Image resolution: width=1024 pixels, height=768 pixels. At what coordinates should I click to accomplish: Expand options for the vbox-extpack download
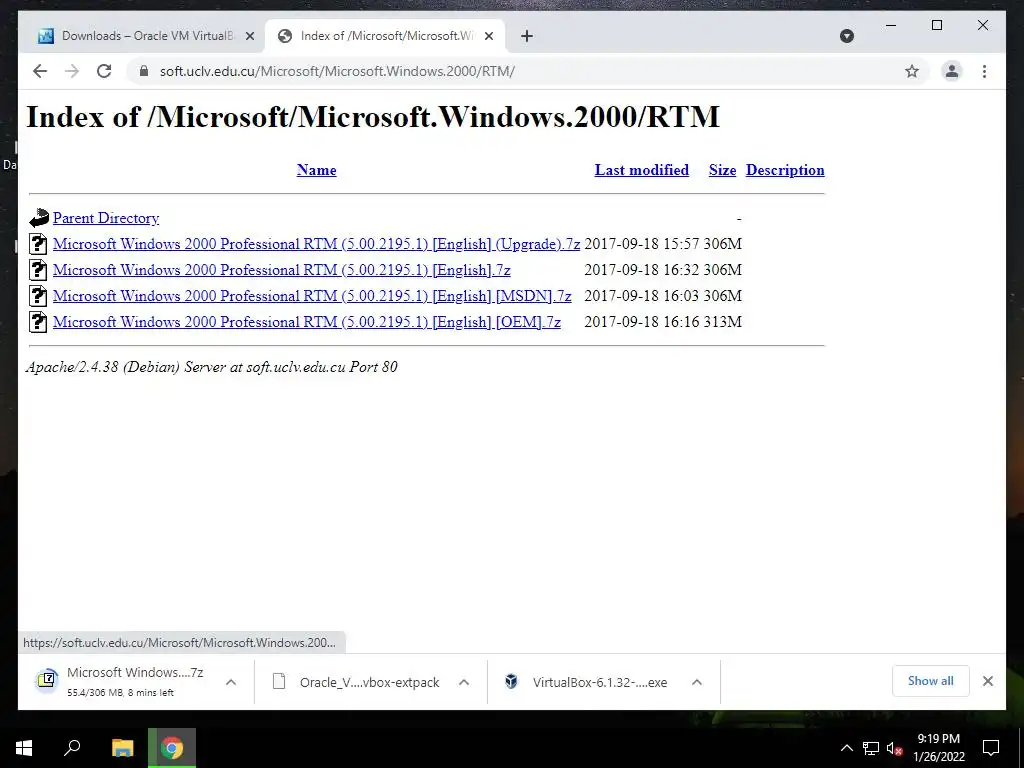pyautogui.click(x=464, y=682)
